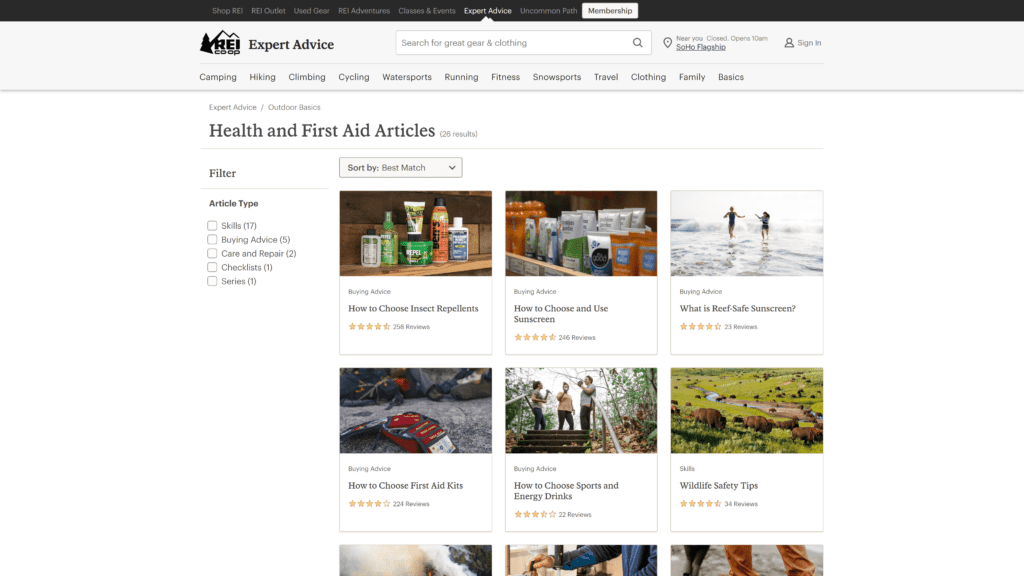Click the sunscreen products thumbnail image
The width and height of the screenshot is (1024, 576).
tap(581, 233)
